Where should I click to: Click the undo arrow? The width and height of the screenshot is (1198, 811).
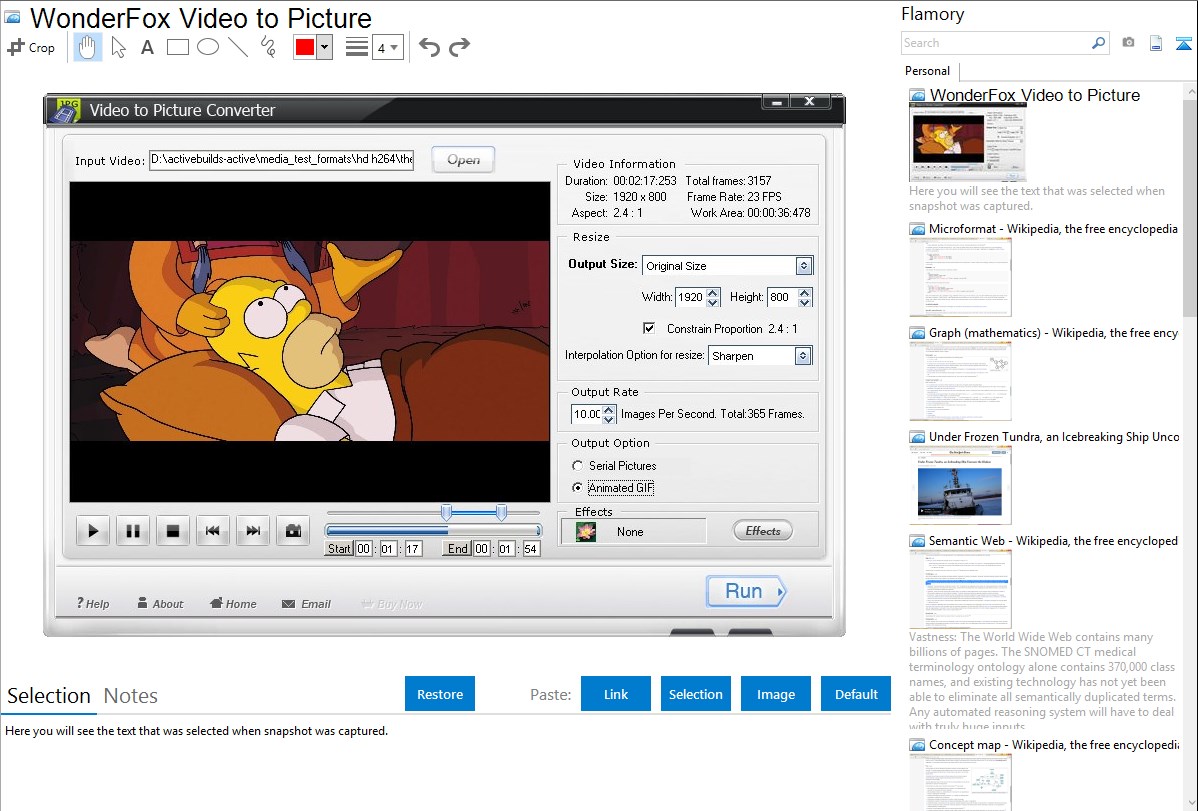click(x=429, y=47)
